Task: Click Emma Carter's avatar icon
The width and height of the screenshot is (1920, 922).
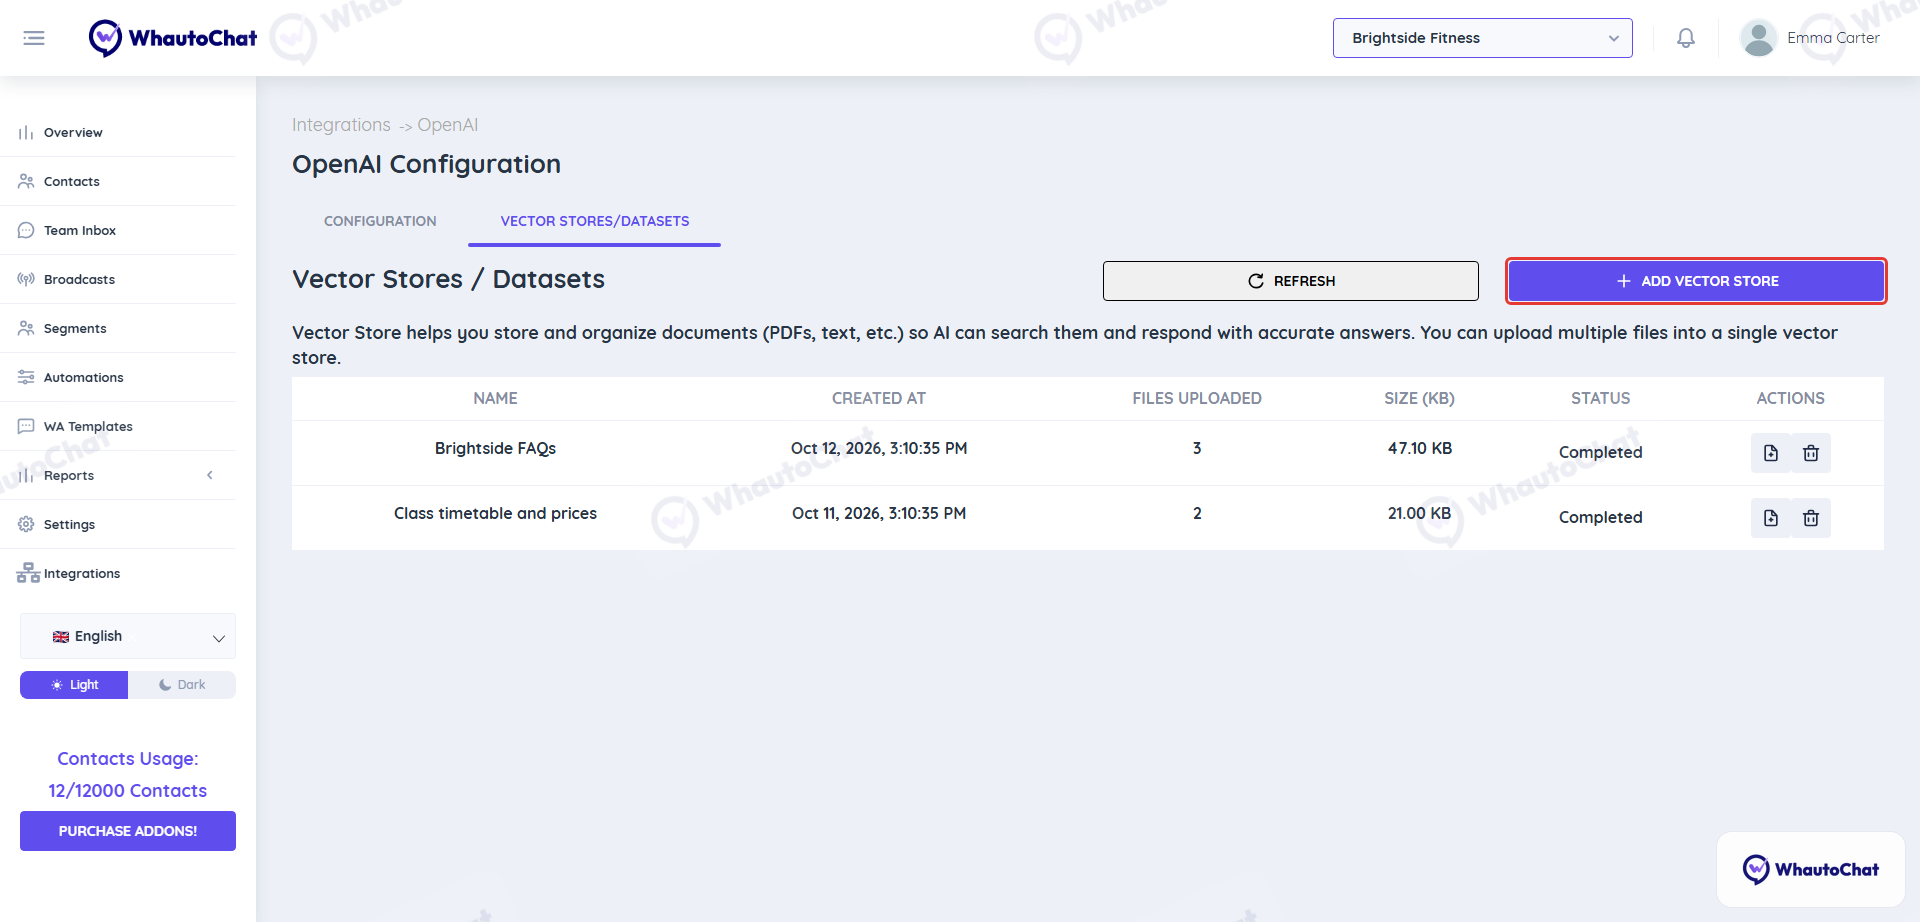Action: [1758, 38]
